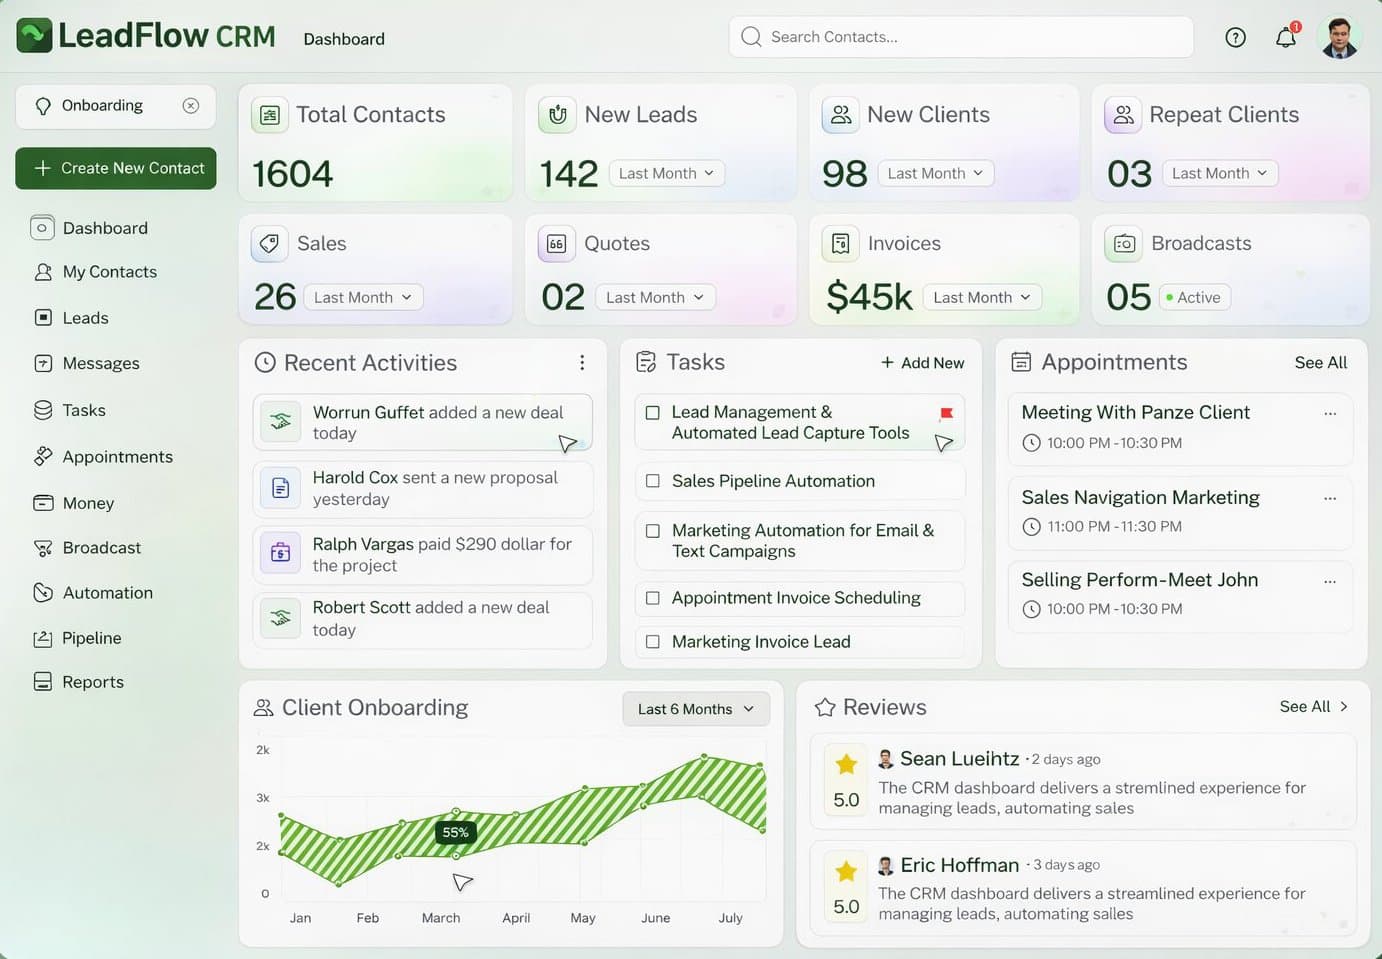Open the help icon in the top bar
Viewport: 1382px width, 959px height.
pyautogui.click(x=1235, y=37)
